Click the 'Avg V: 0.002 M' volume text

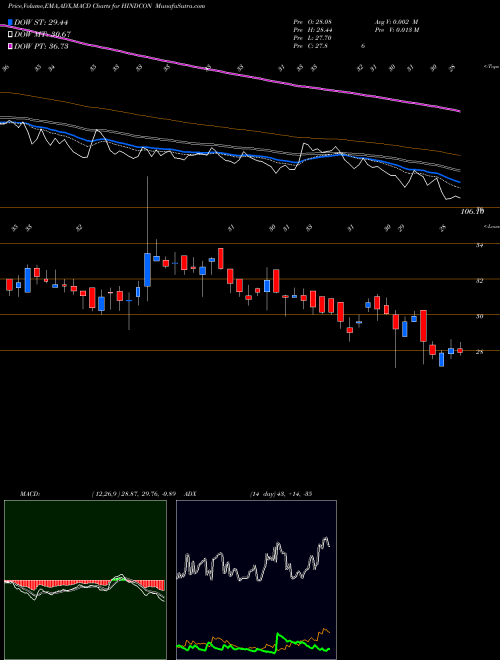coord(396,22)
